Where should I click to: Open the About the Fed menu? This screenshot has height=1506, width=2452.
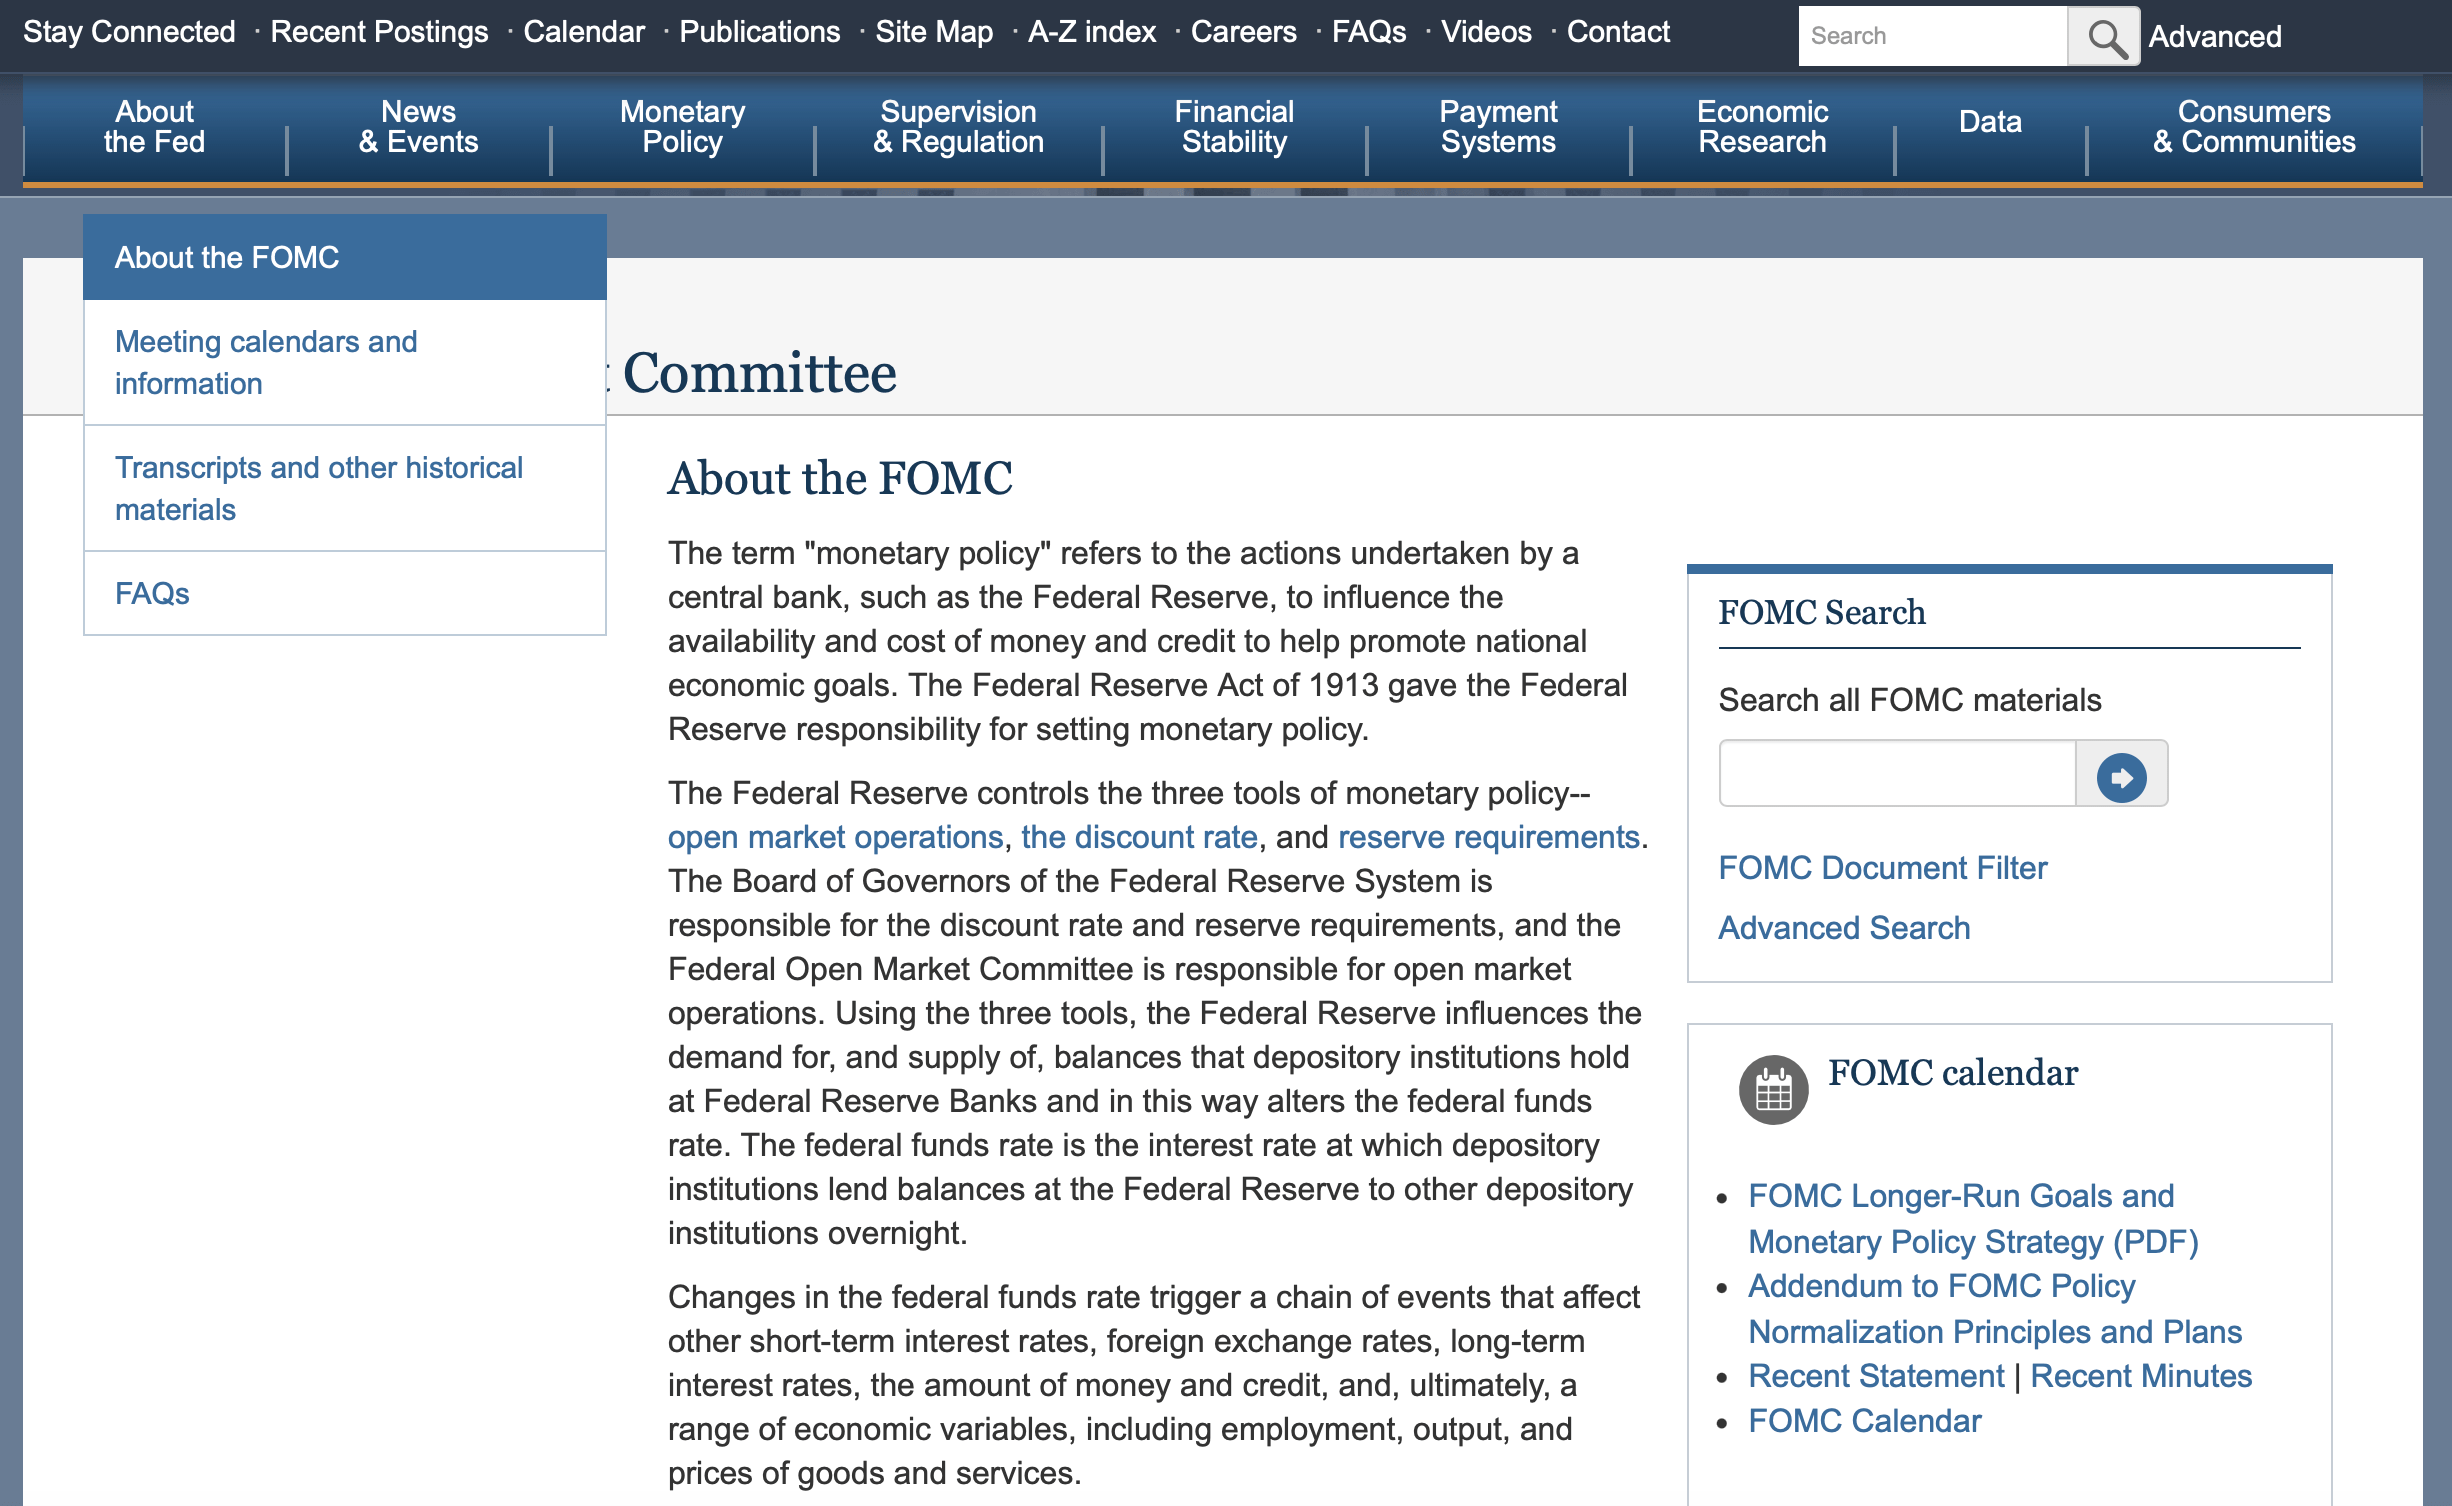point(154,127)
